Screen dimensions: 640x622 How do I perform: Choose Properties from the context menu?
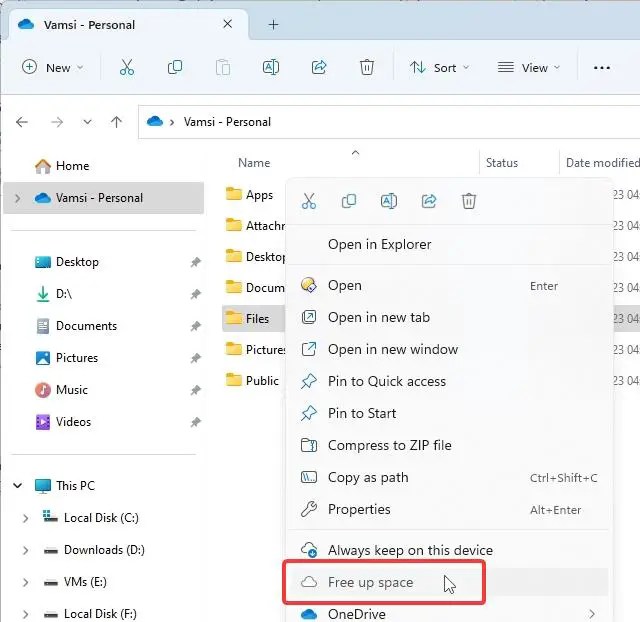click(449, 509)
